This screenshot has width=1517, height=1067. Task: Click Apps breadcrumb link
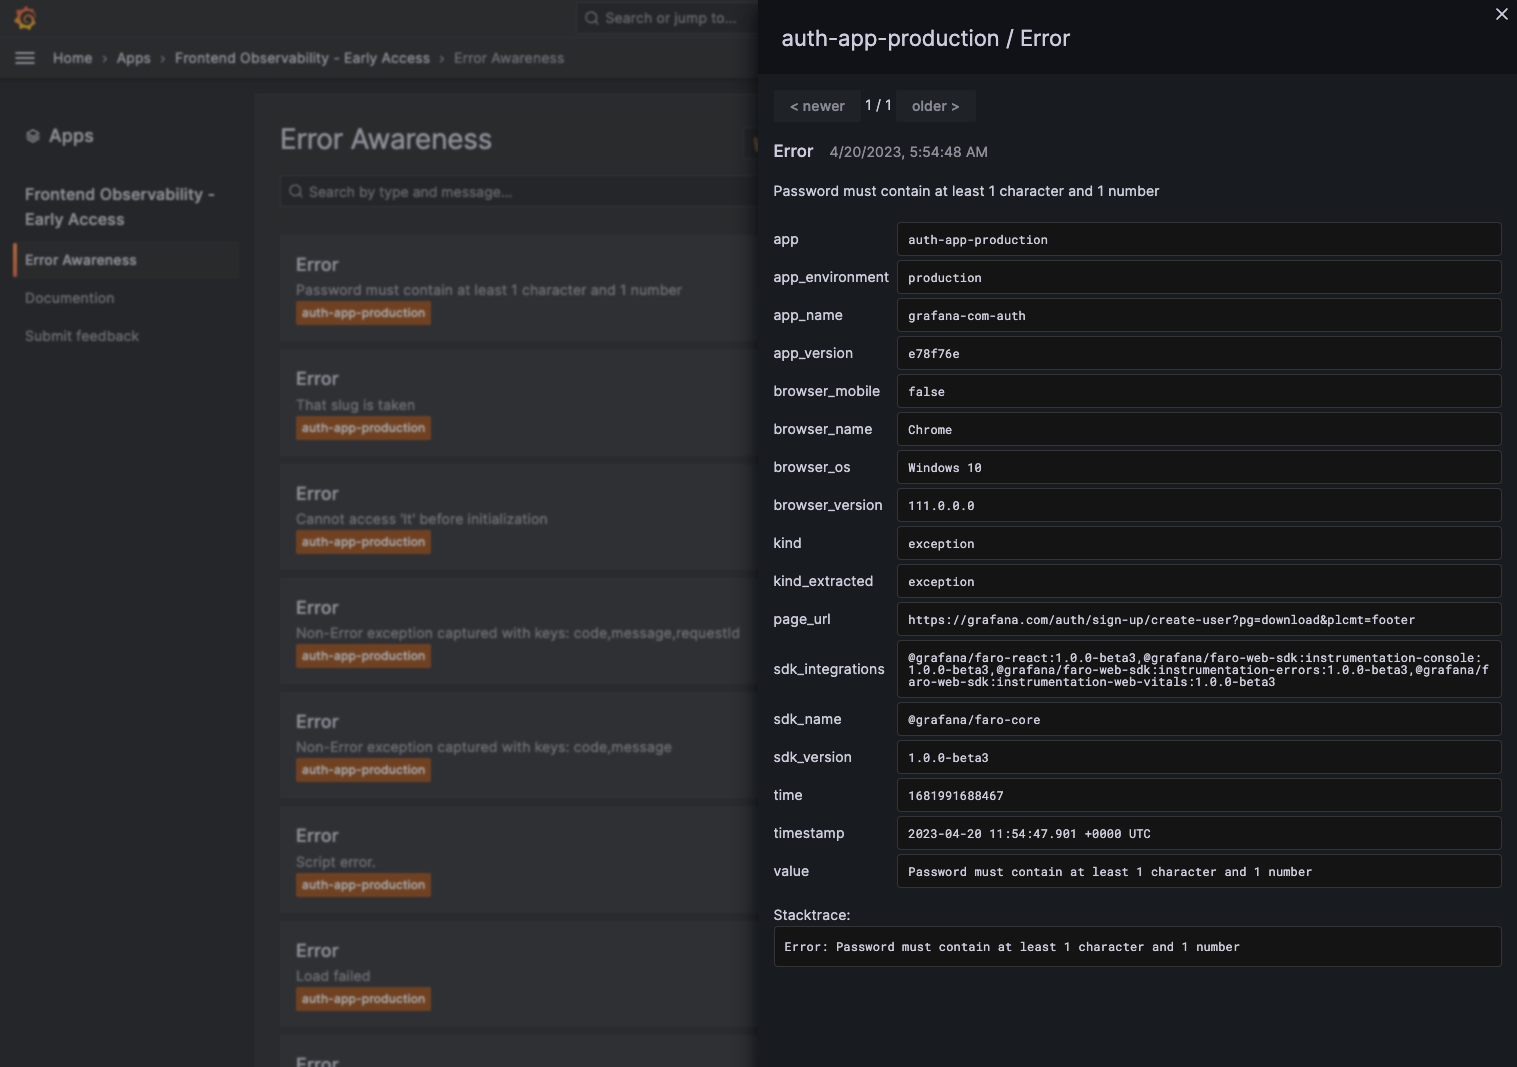point(133,58)
